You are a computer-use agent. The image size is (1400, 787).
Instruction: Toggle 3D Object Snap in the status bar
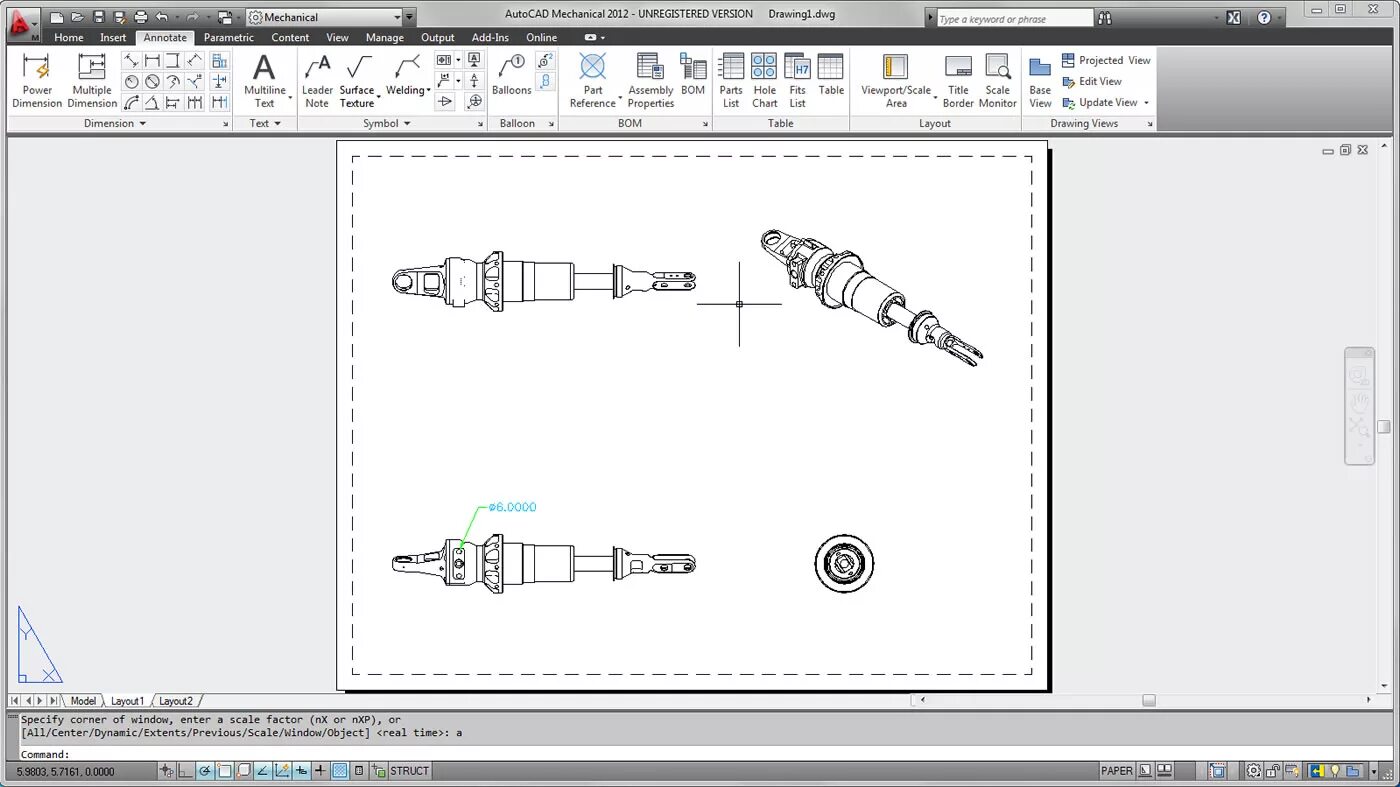coord(243,771)
